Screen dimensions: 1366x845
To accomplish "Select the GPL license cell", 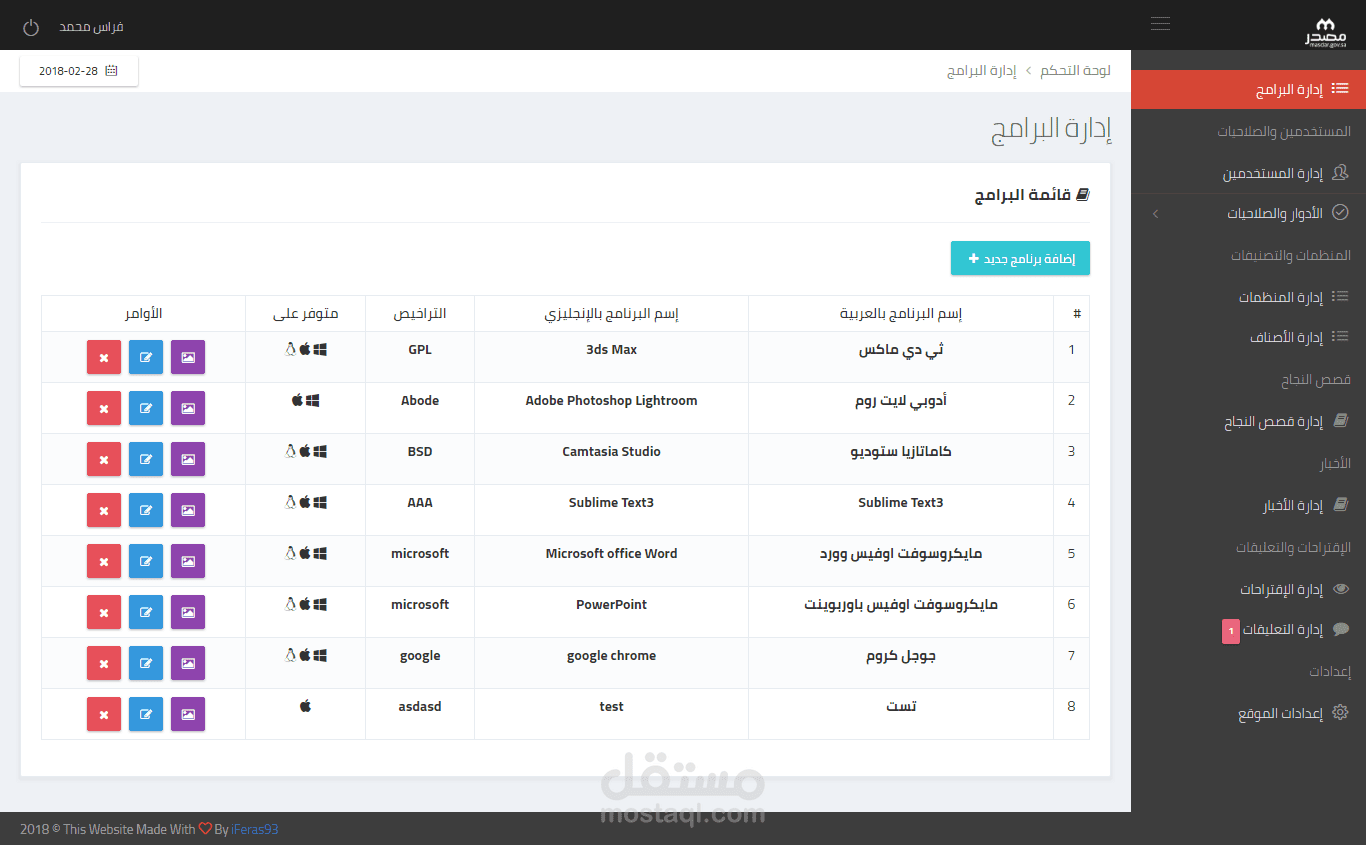I will tap(420, 357).
